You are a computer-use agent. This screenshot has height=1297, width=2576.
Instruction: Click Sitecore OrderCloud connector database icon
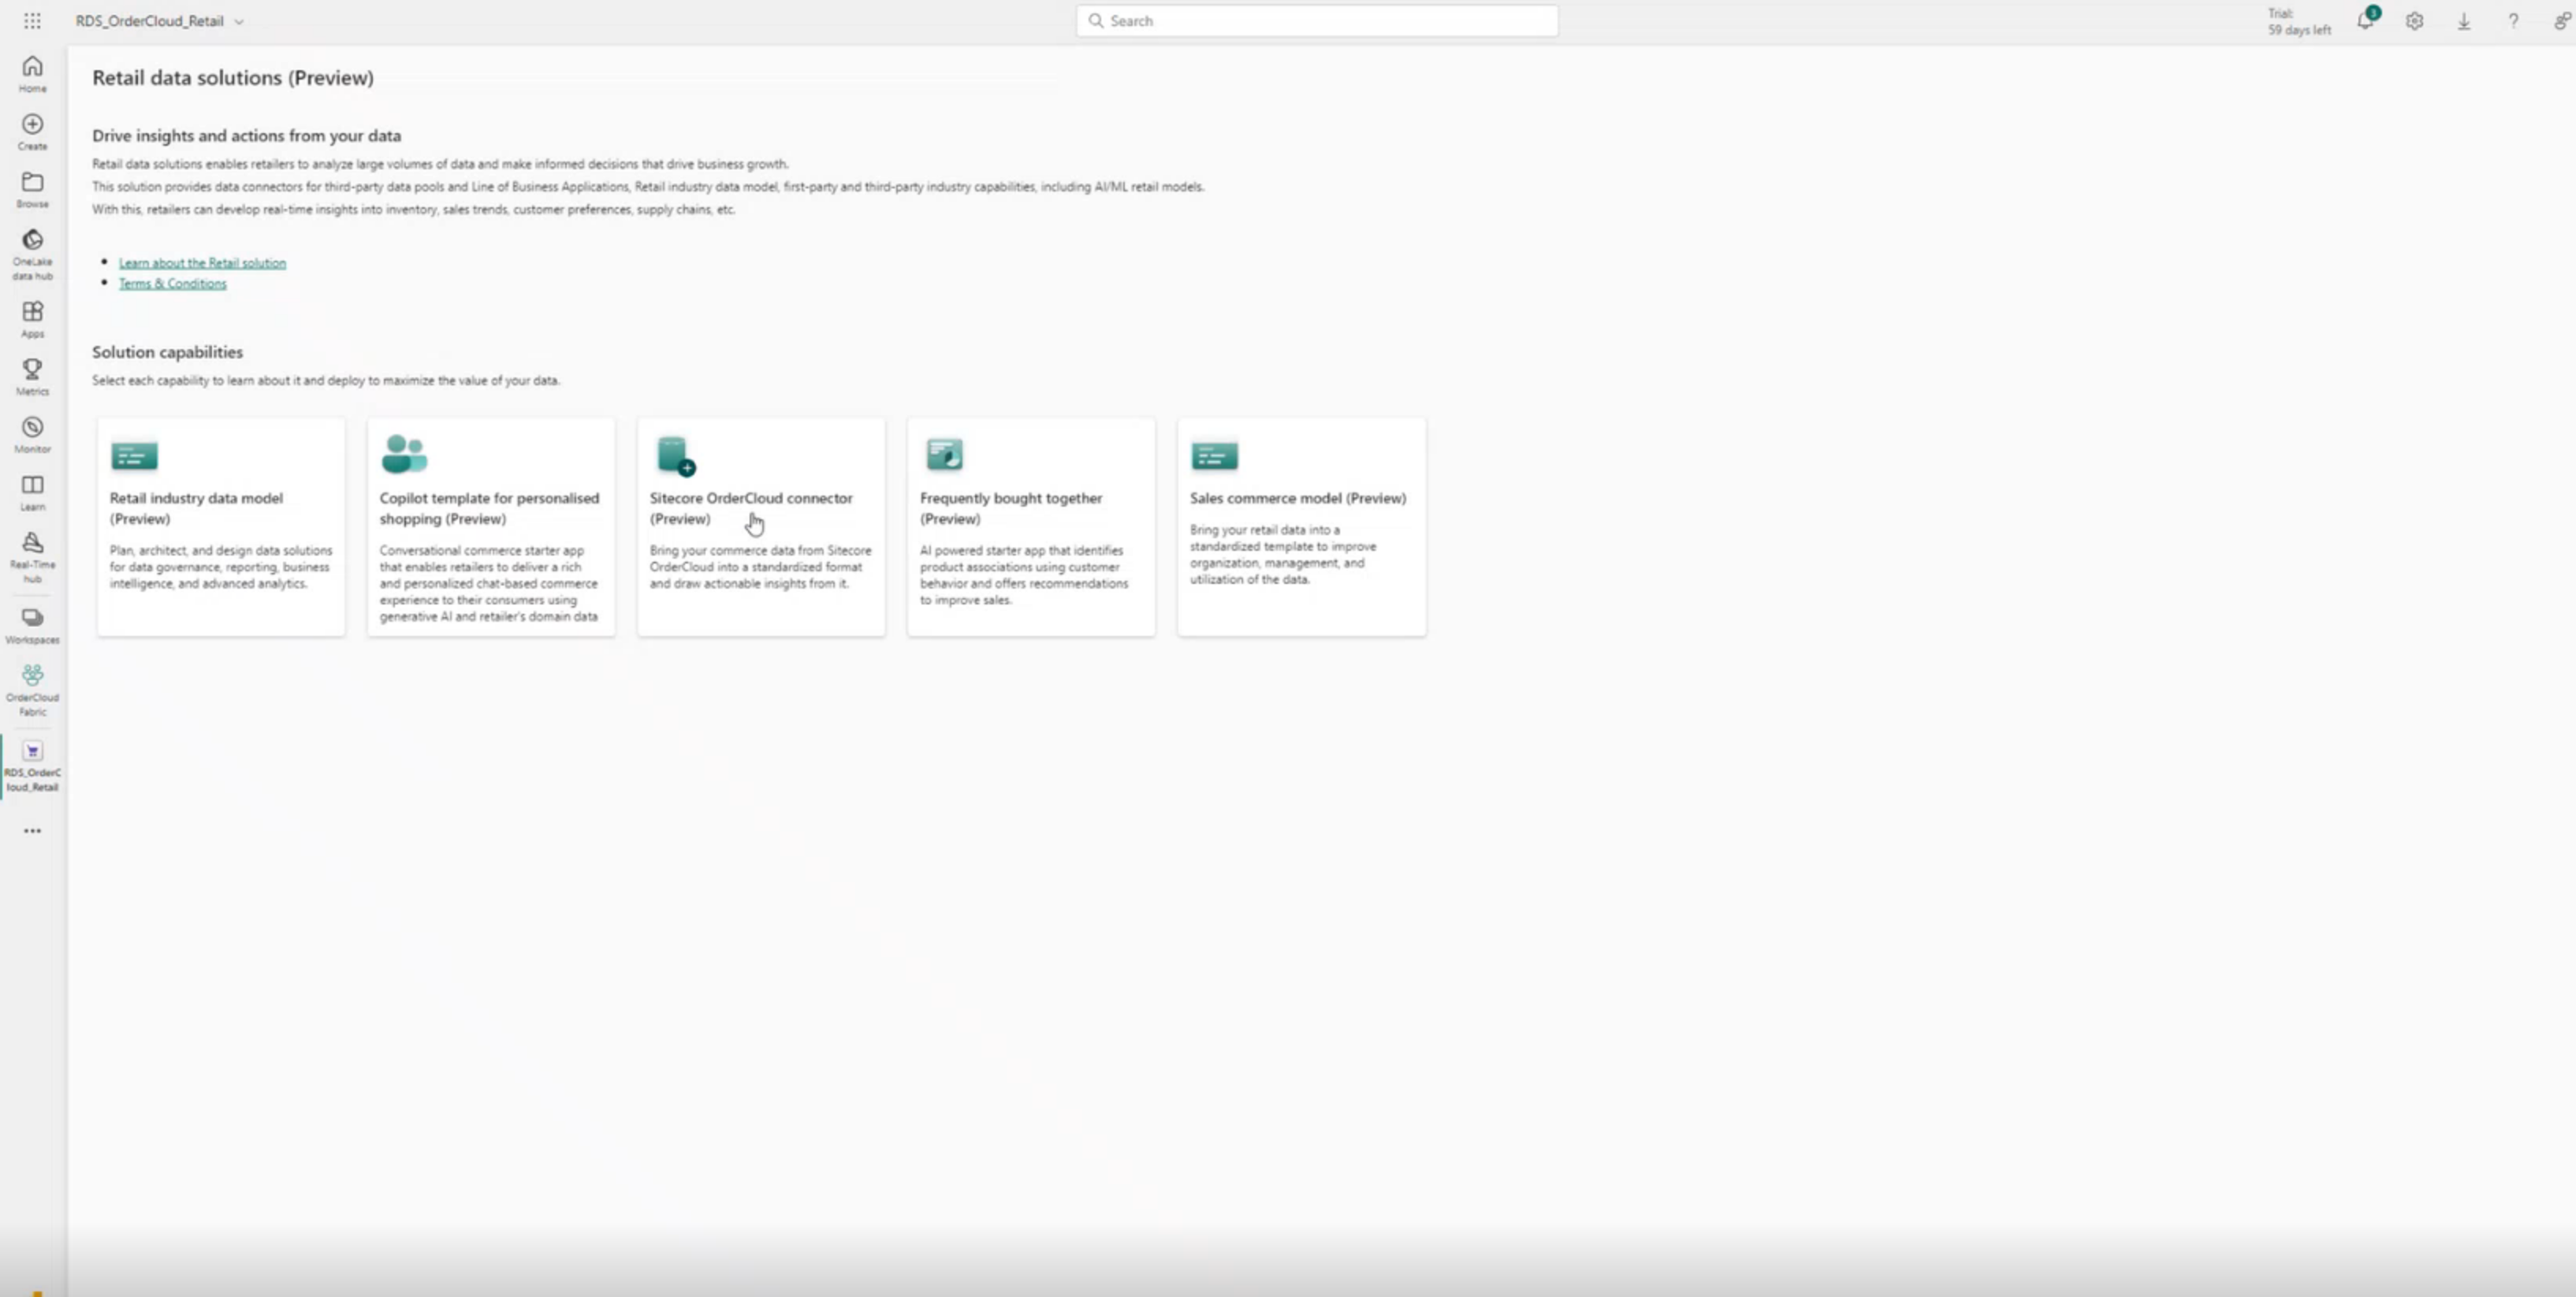676,456
